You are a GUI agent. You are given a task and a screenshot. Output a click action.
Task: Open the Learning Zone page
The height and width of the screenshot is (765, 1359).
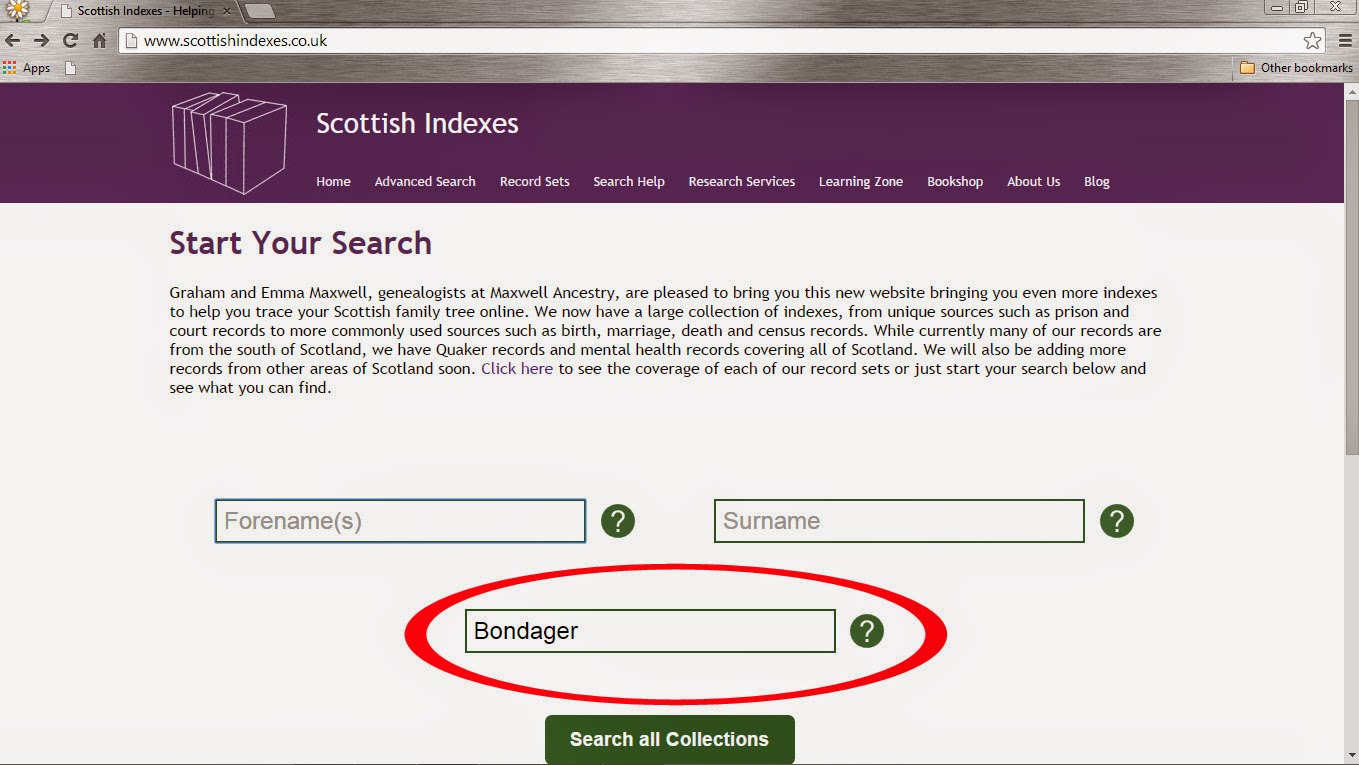pos(861,181)
